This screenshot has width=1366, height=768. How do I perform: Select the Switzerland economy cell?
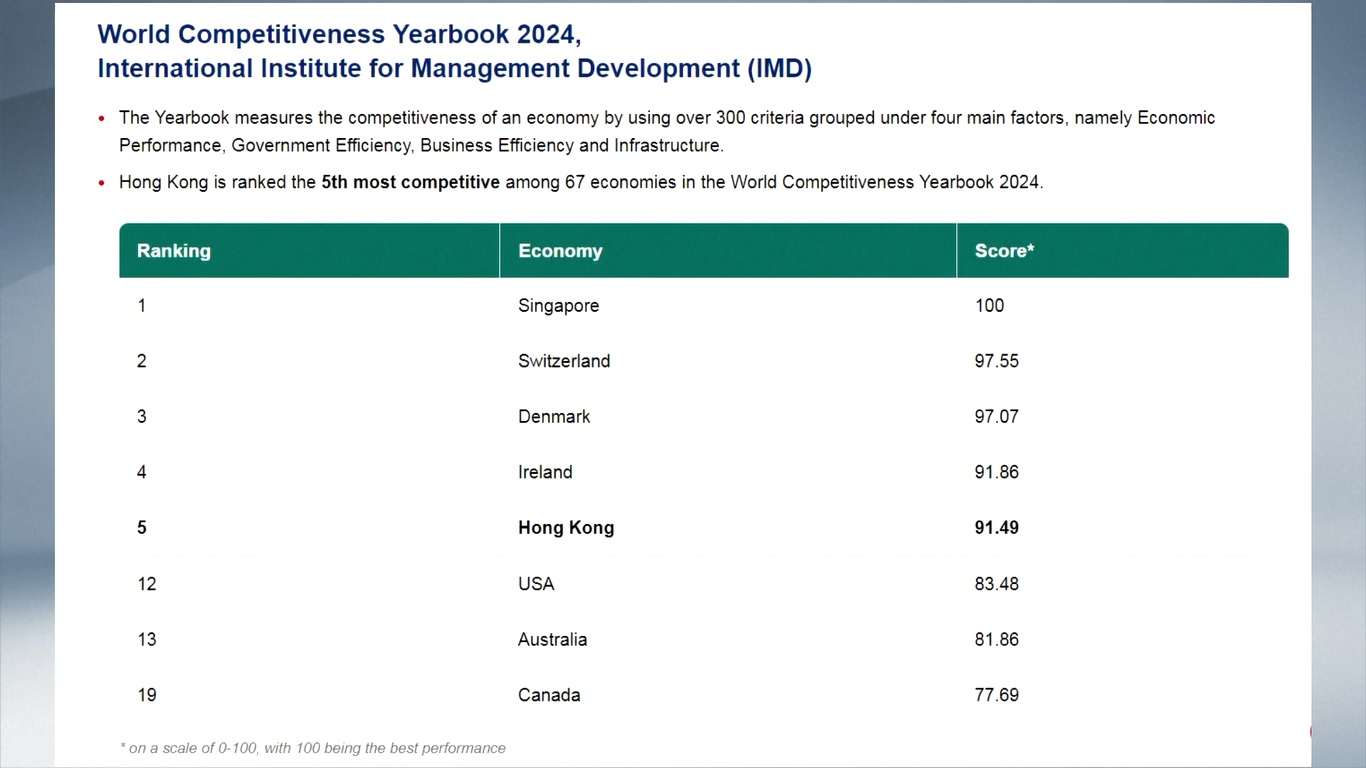click(563, 361)
